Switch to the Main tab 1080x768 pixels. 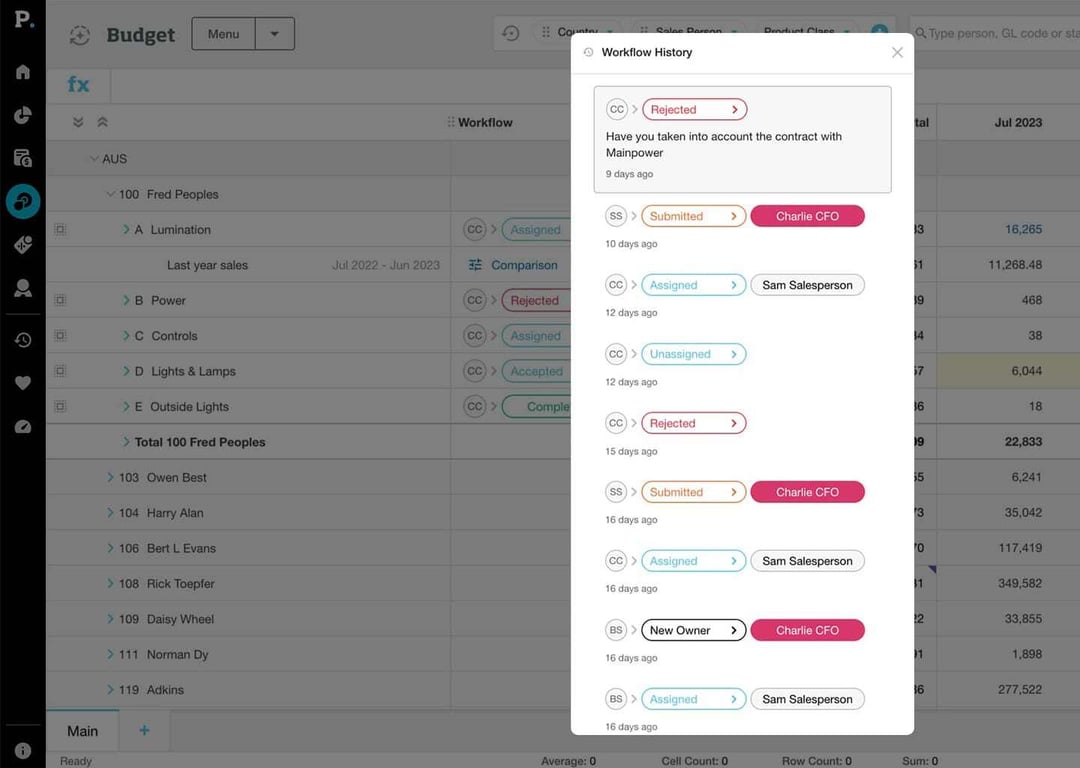83,731
